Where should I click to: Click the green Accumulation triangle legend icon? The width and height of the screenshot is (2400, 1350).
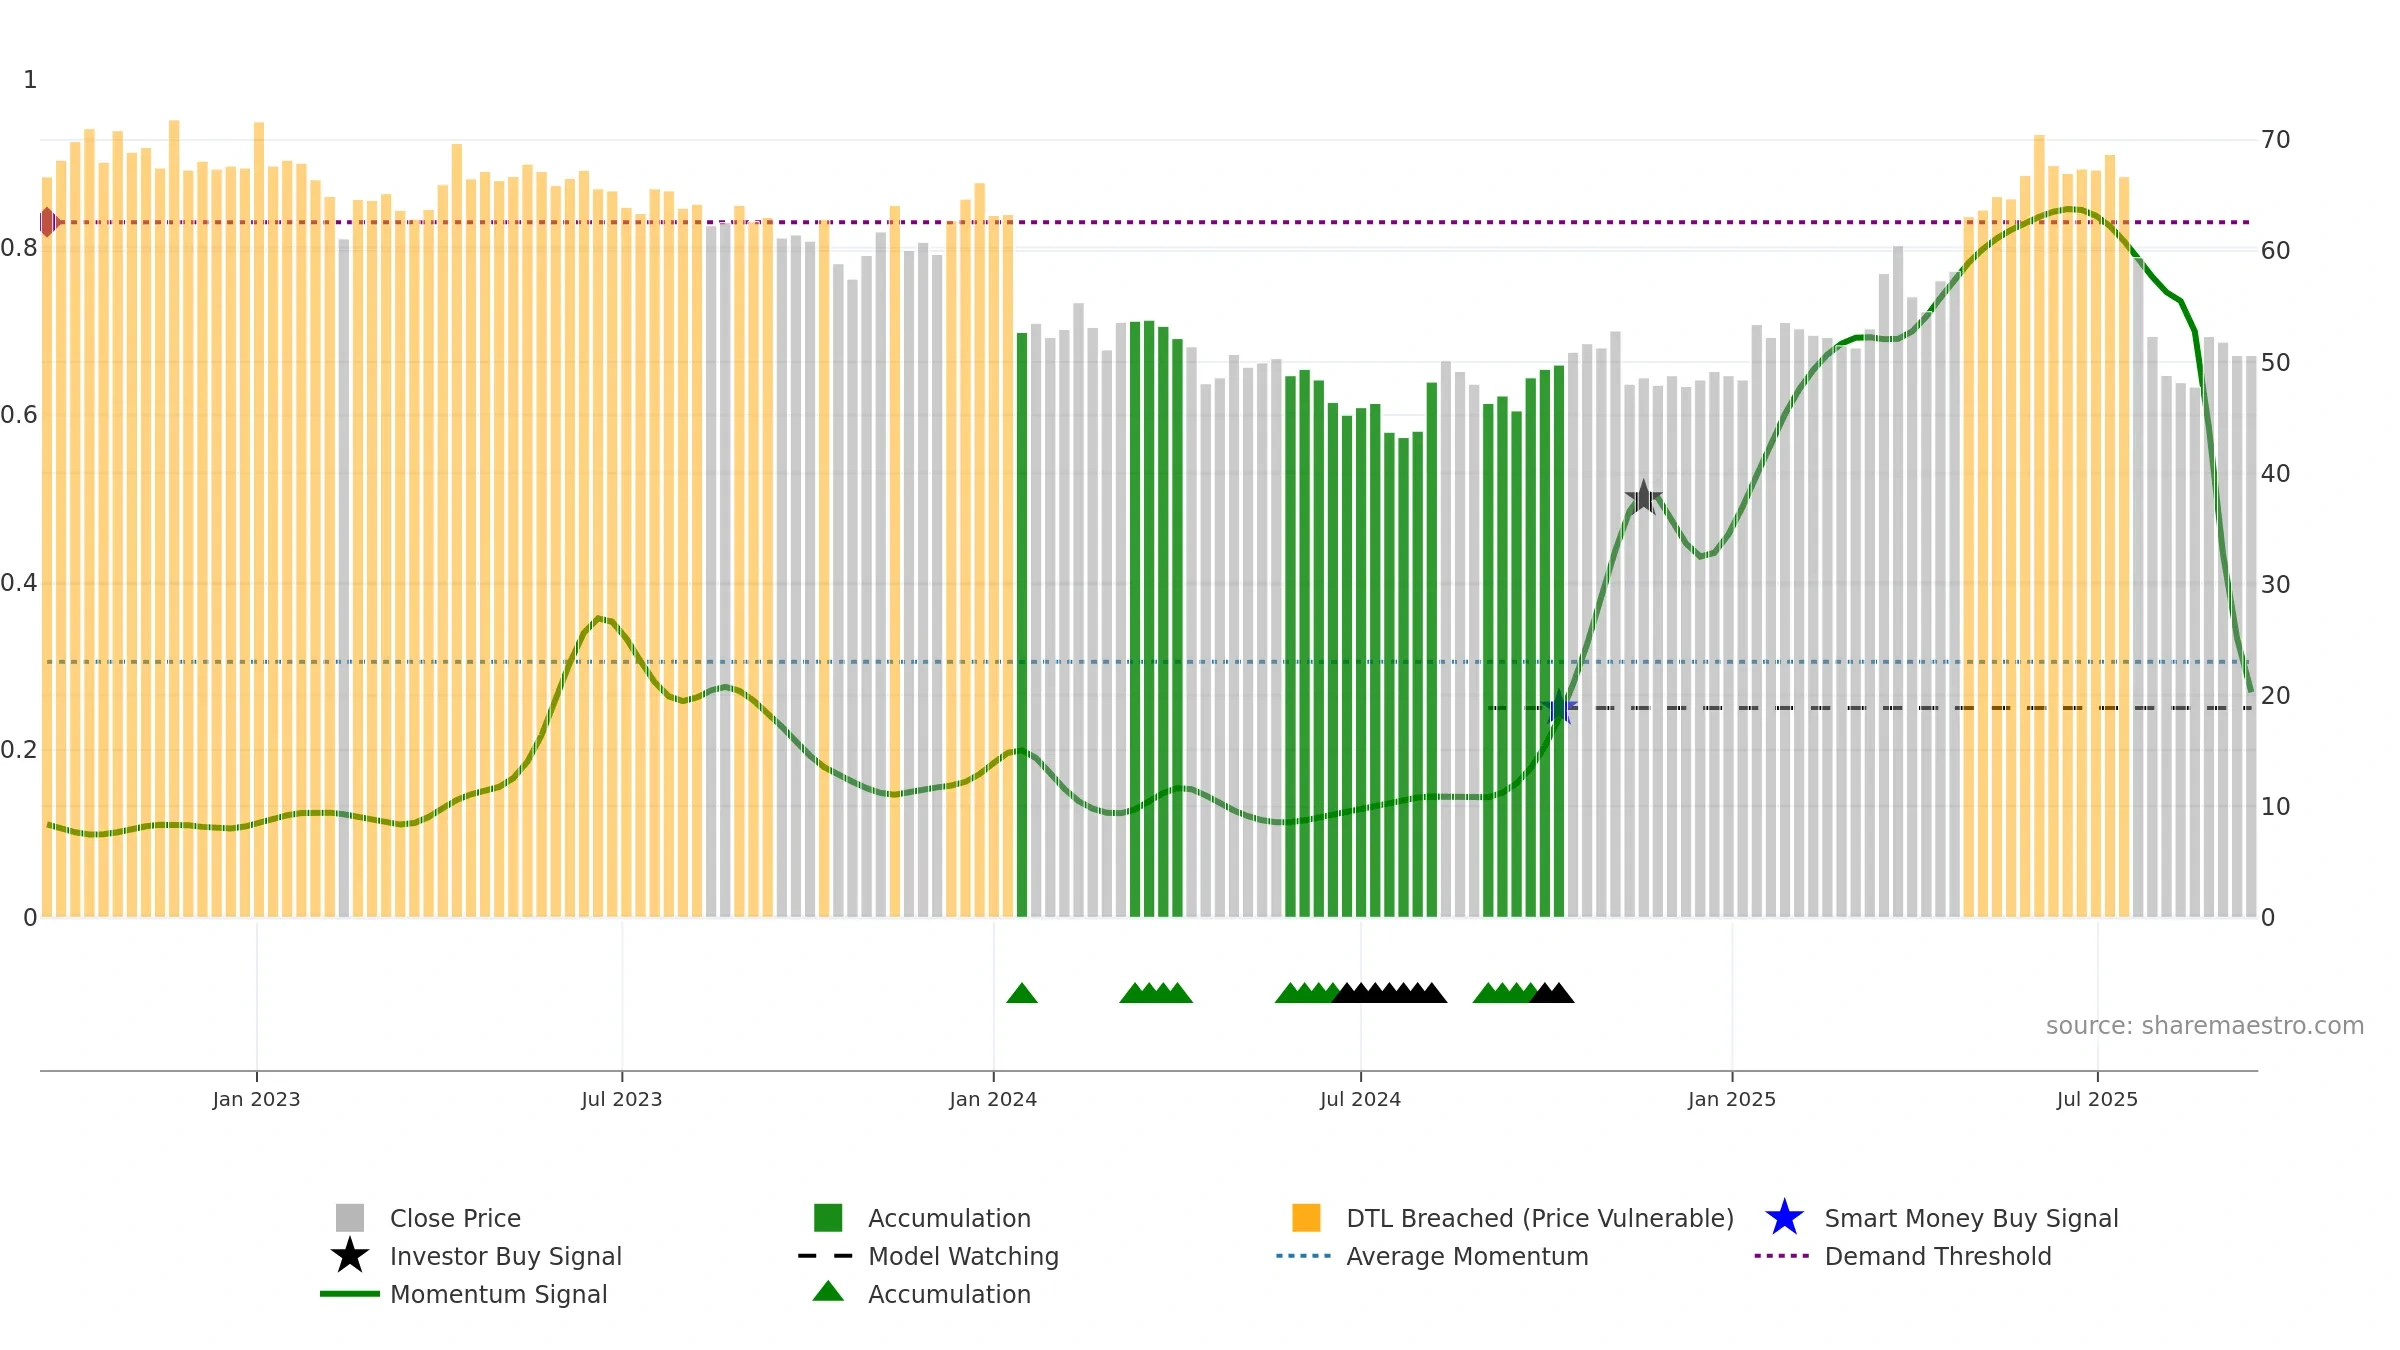coord(828,1292)
